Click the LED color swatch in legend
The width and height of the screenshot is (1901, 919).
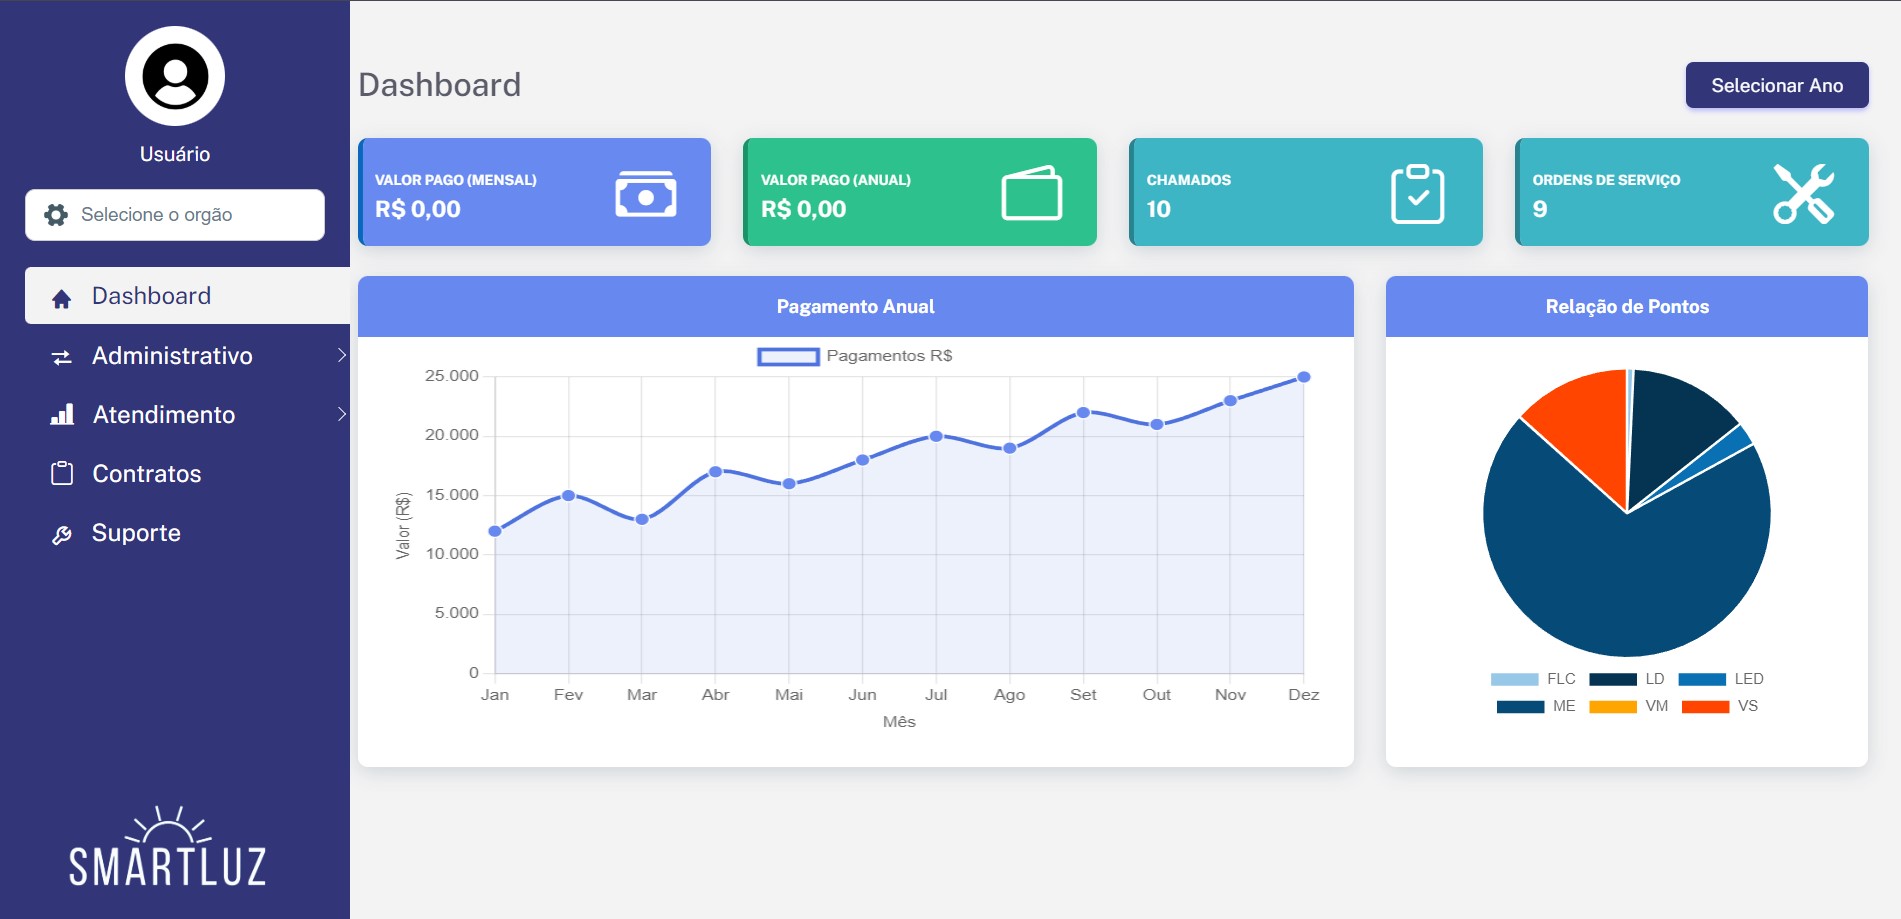point(1702,679)
